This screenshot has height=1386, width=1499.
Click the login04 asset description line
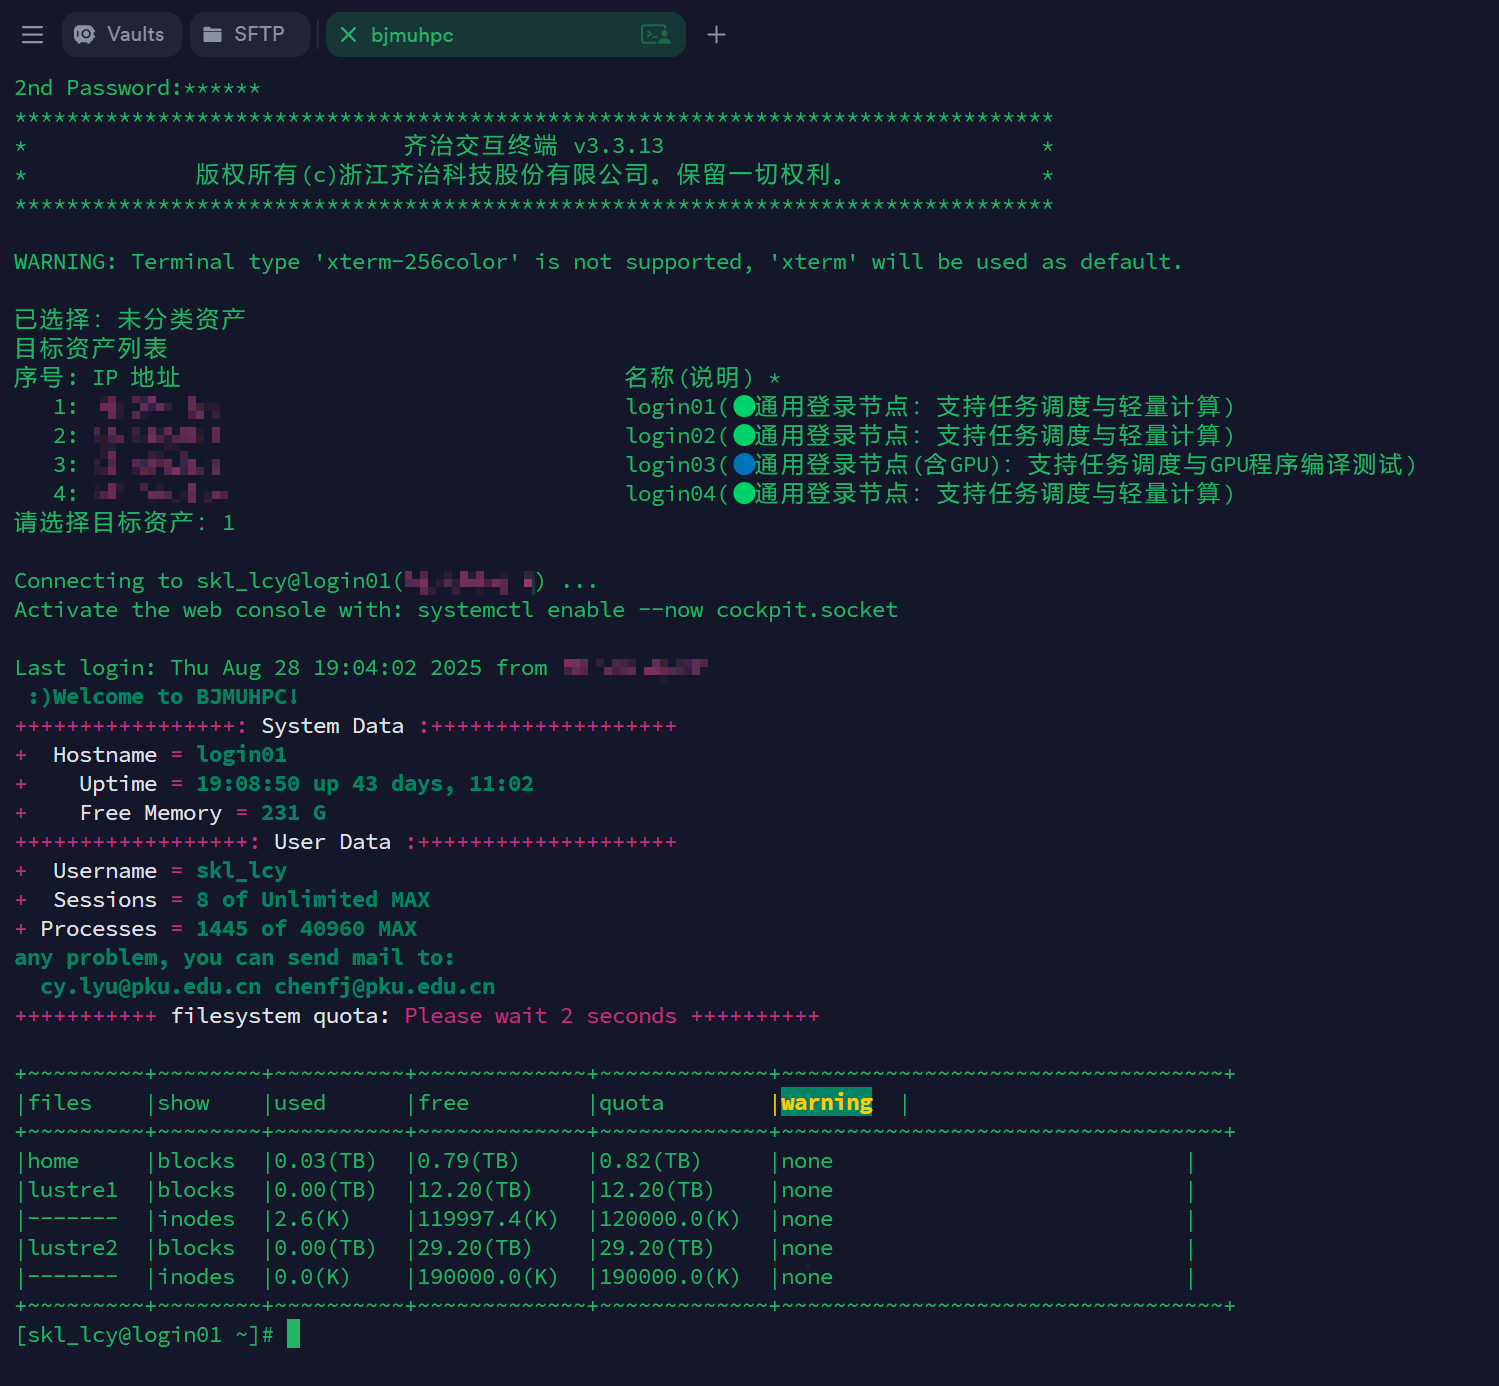tap(930, 494)
